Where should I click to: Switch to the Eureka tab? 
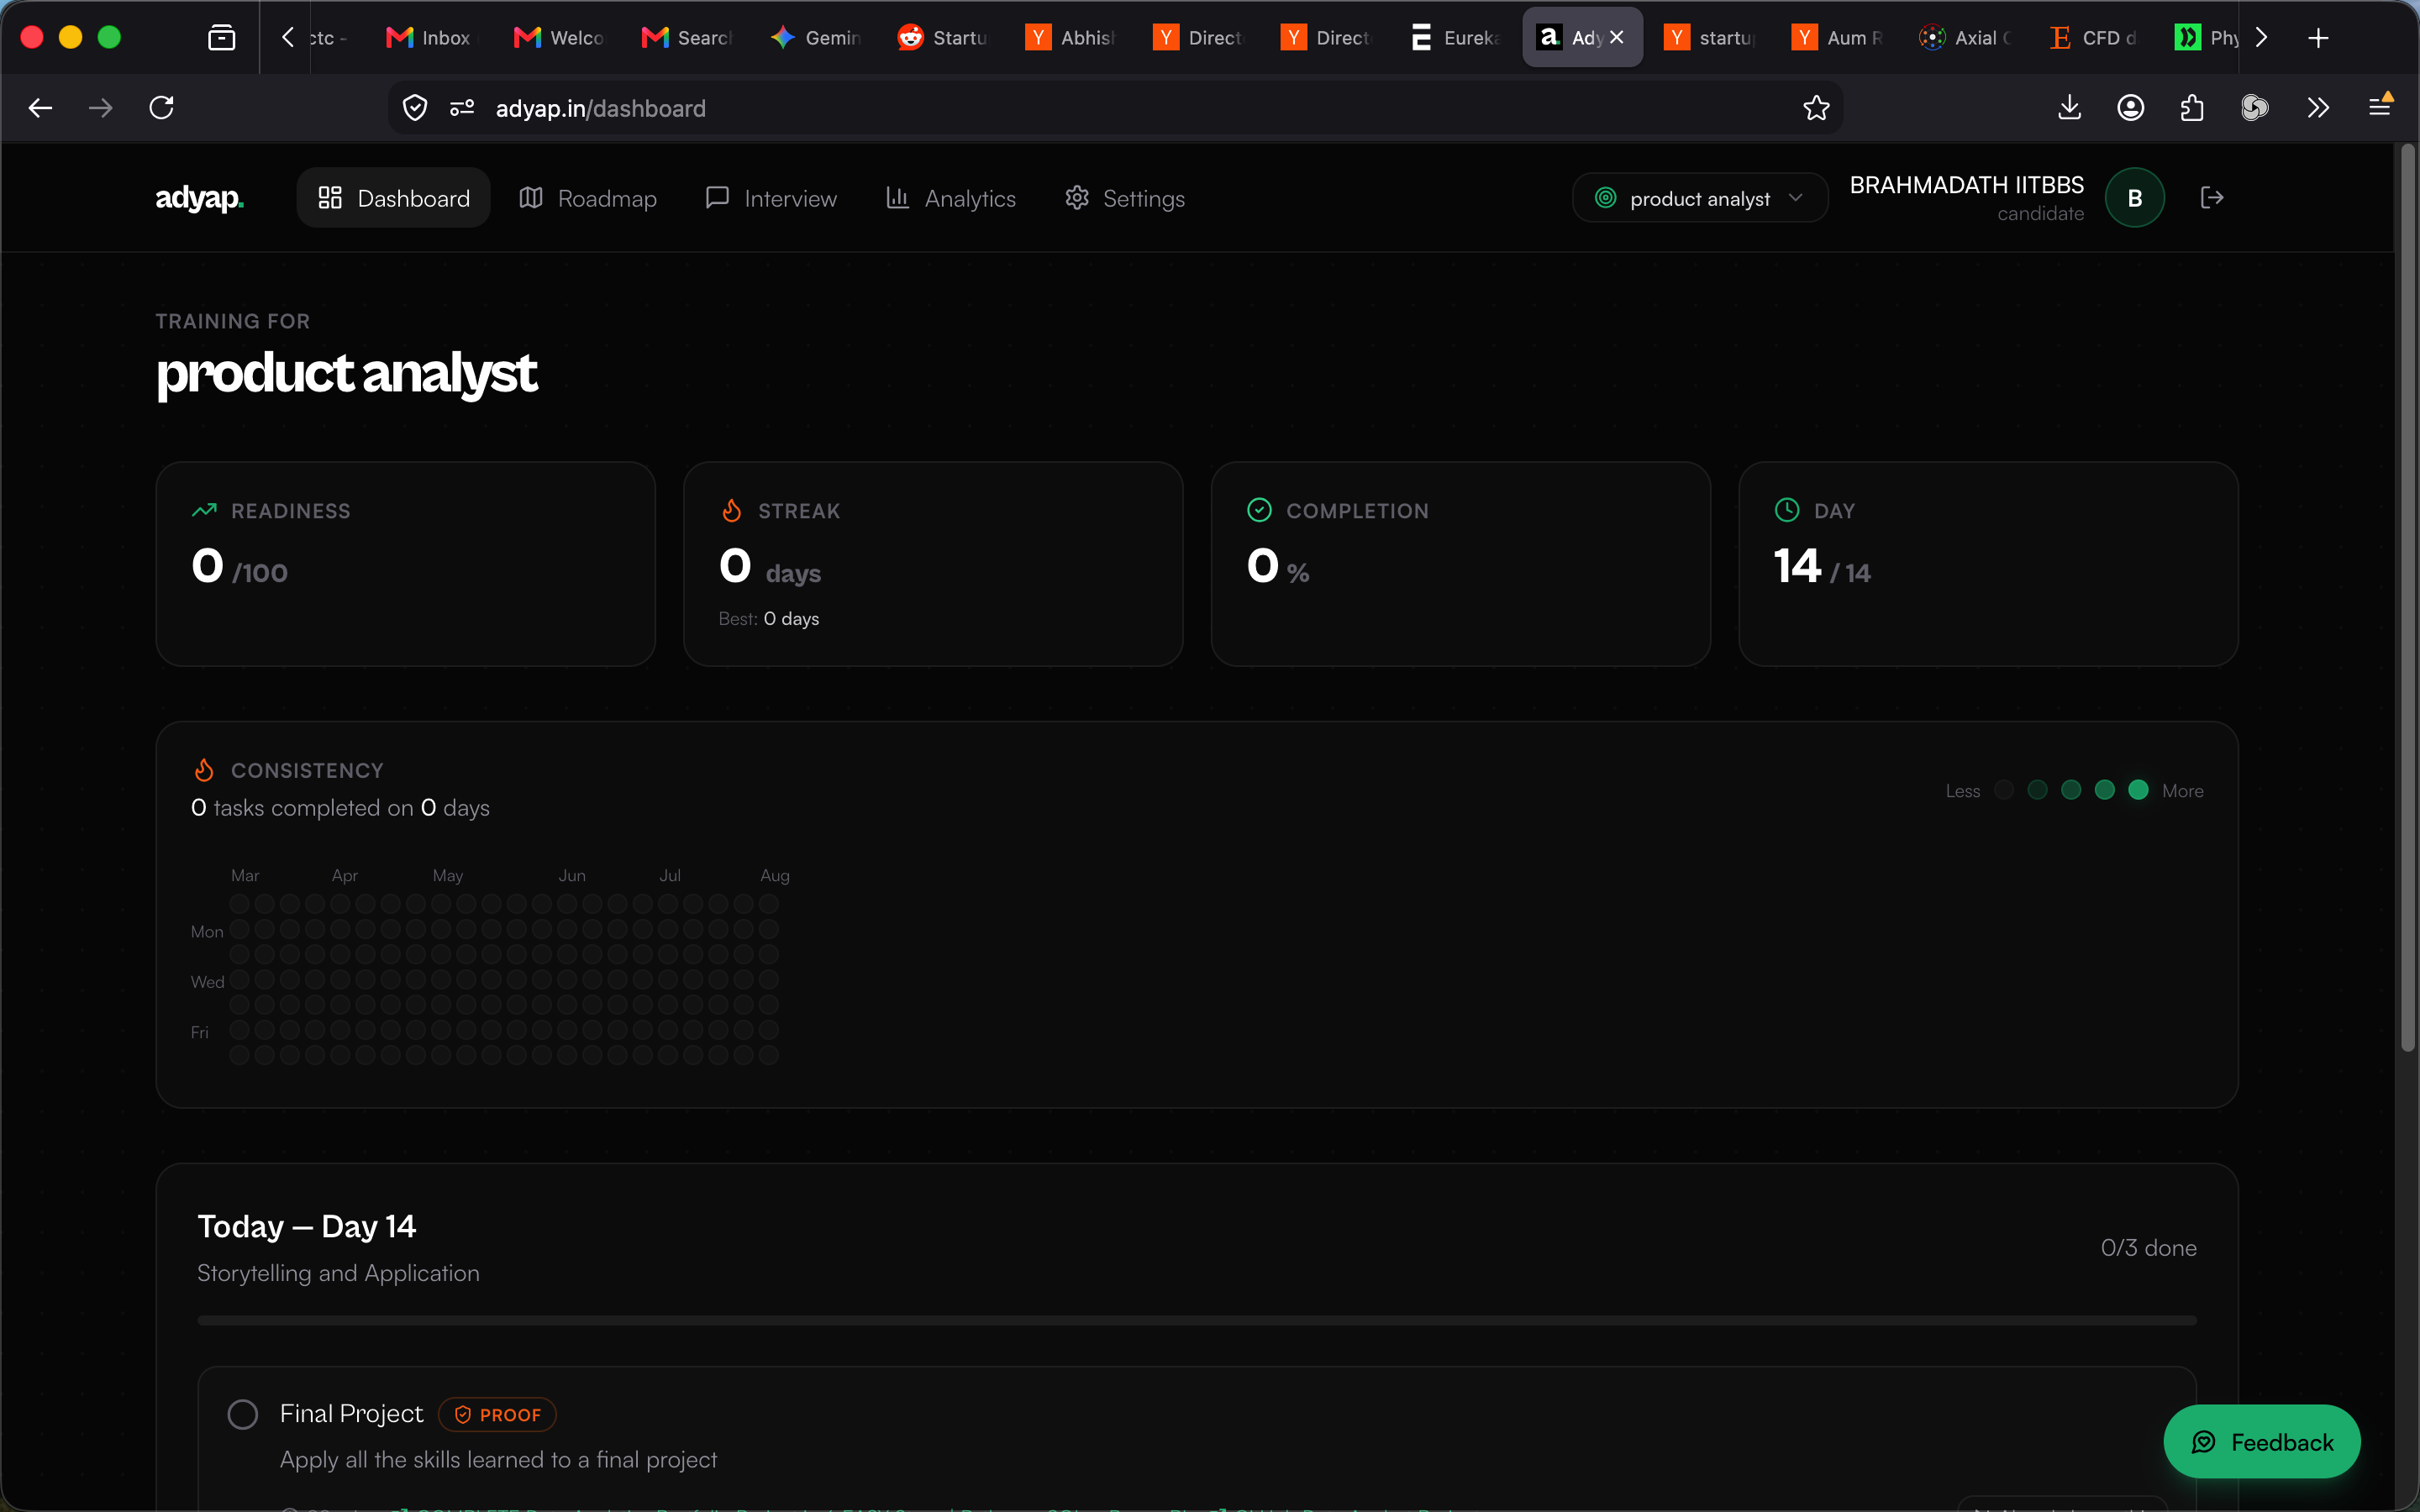click(1456, 38)
